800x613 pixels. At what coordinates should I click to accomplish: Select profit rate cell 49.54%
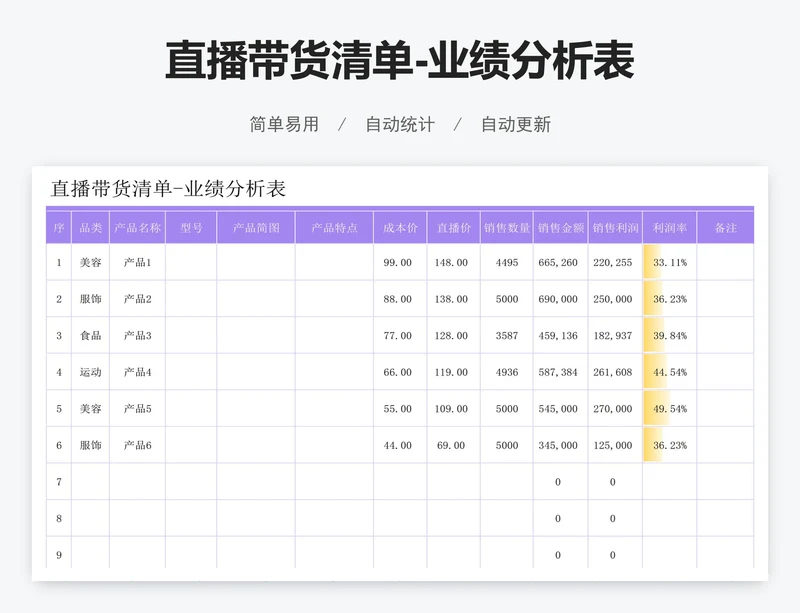[x=670, y=409]
